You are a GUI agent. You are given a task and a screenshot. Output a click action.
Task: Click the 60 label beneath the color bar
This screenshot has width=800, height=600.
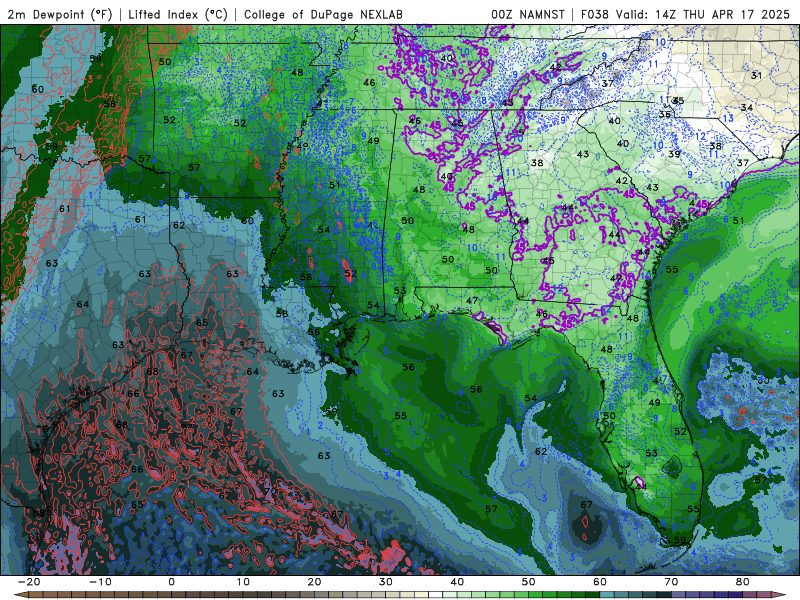600,582
